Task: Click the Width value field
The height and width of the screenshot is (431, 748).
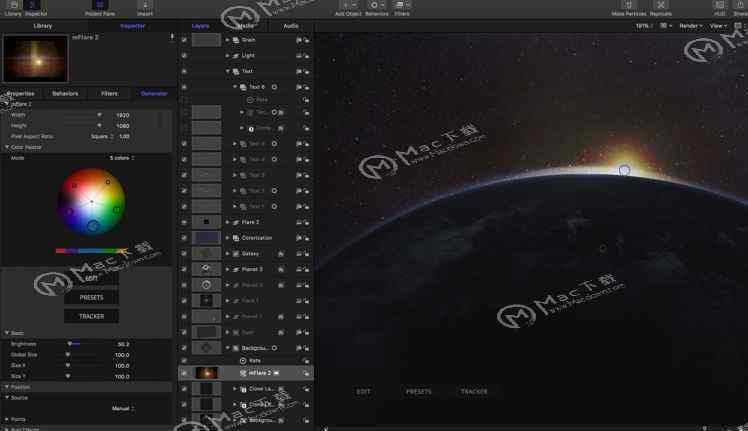Action: tap(123, 115)
